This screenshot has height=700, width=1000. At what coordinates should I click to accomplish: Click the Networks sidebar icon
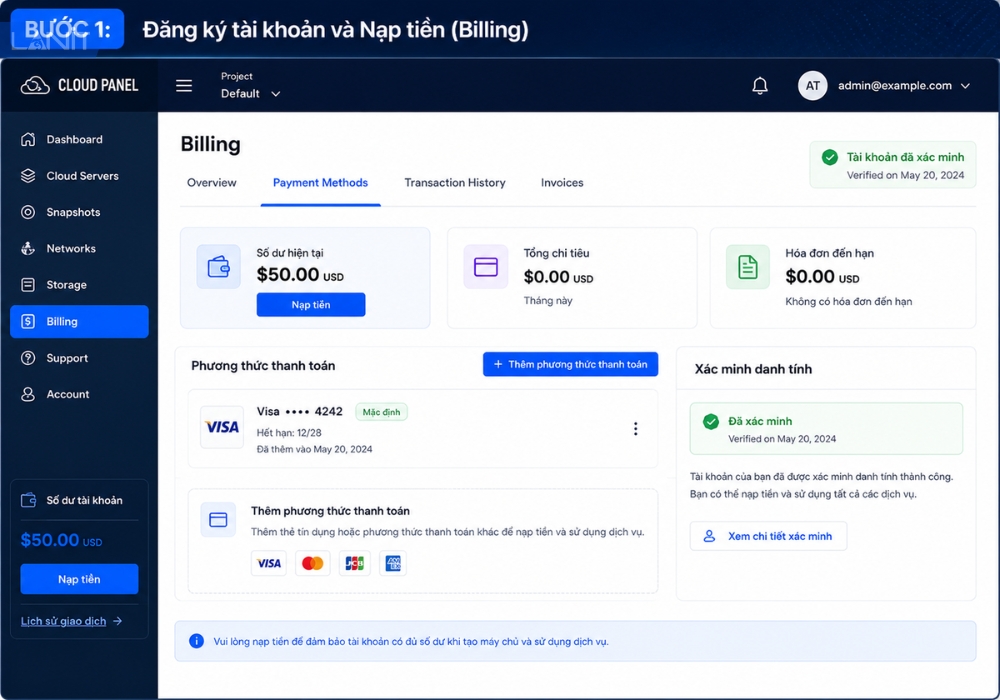(28, 248)
